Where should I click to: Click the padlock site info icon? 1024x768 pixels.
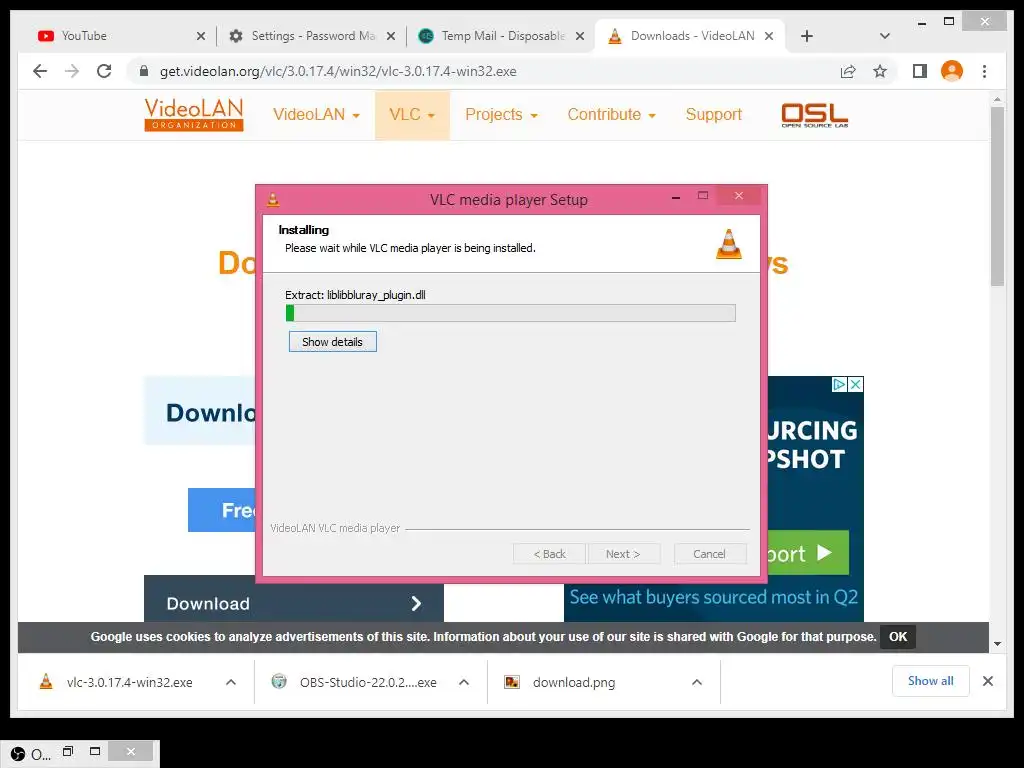tap(144, 71)
